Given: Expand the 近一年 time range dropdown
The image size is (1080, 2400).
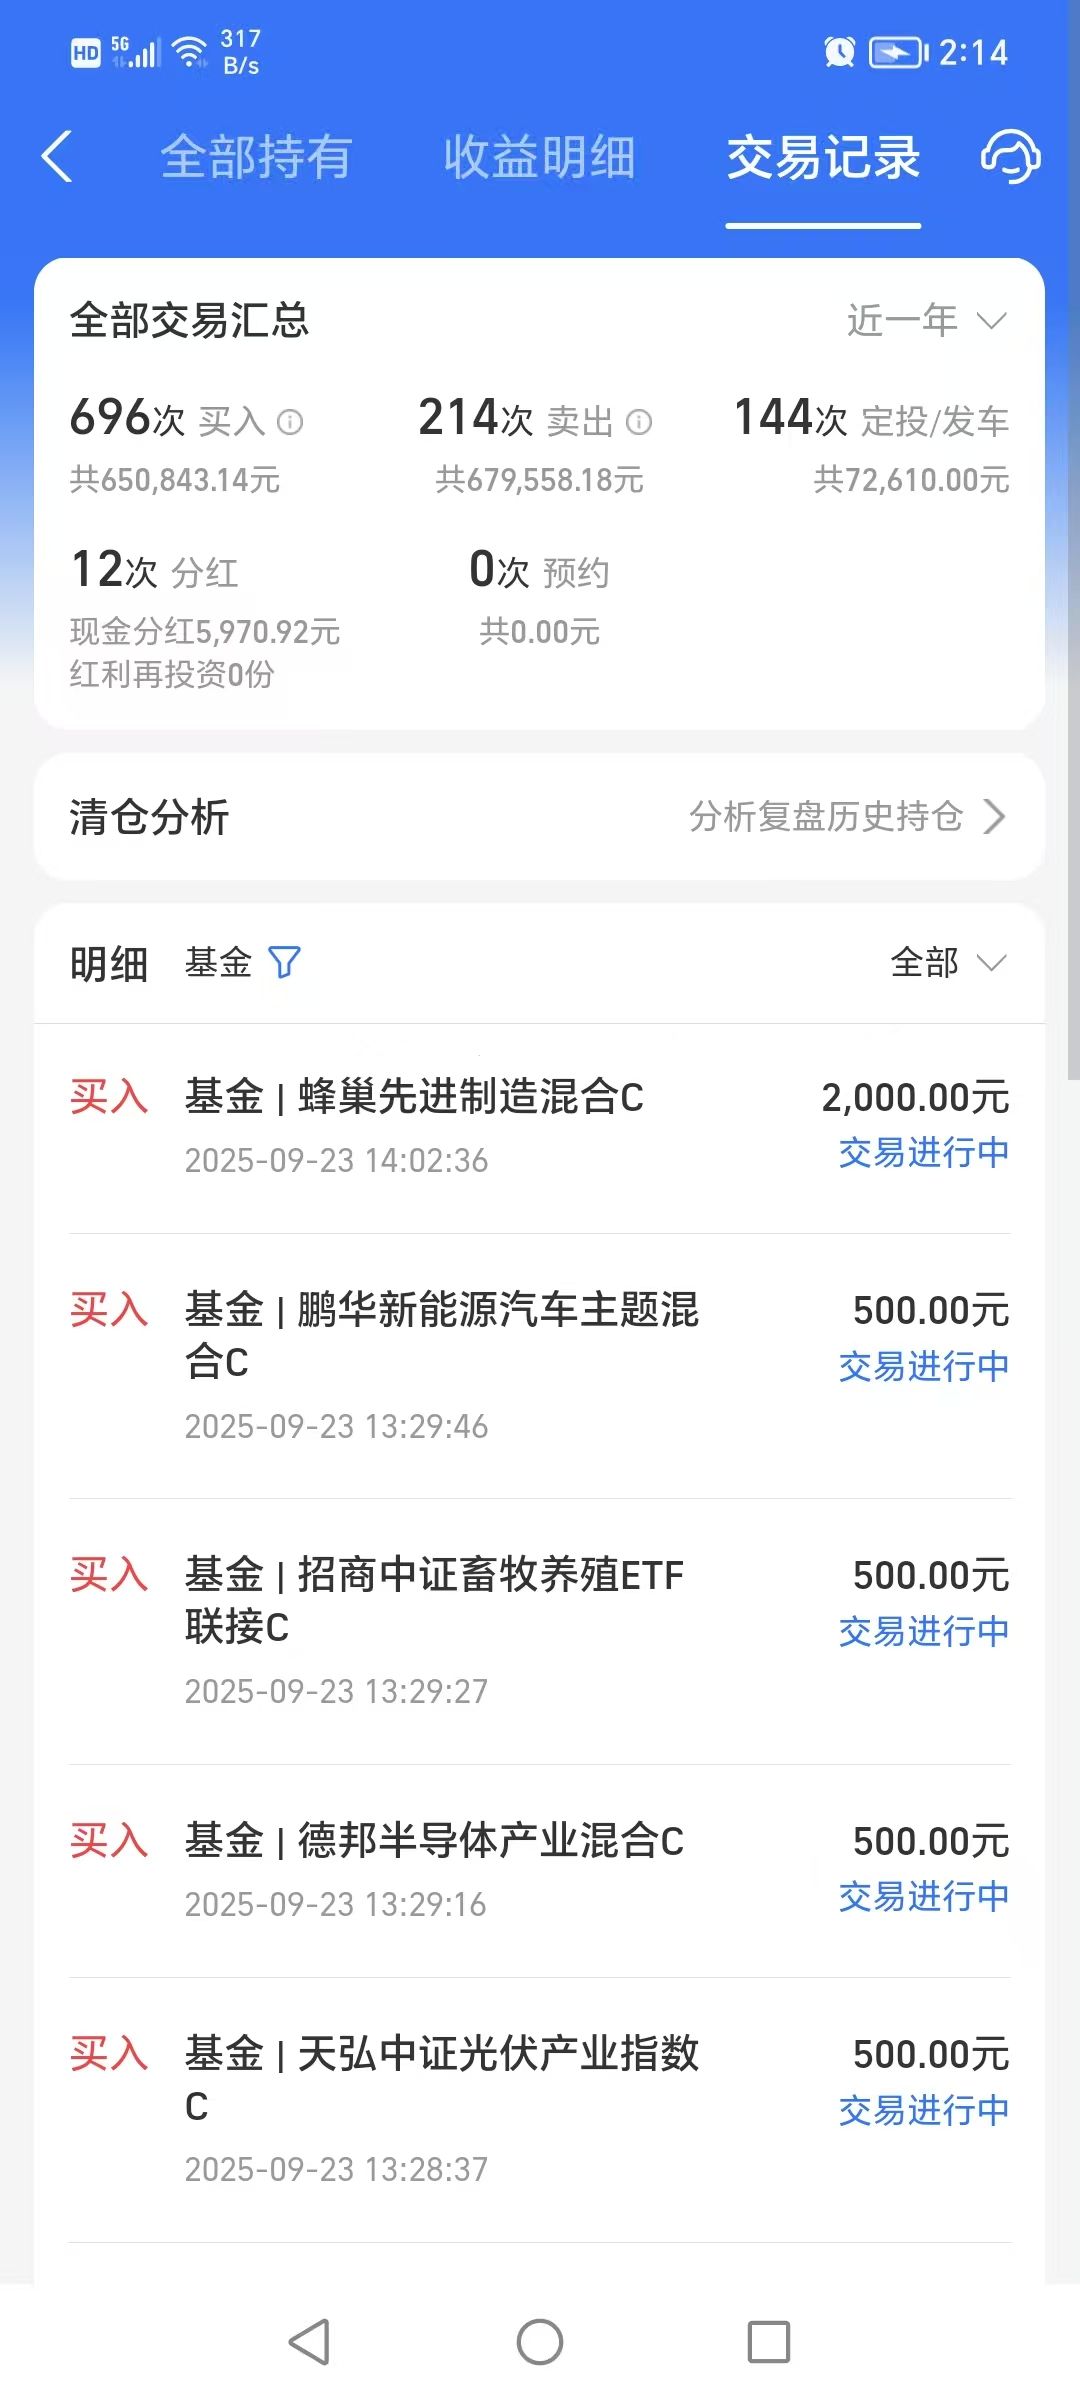Looking at the screenshot, I should [x=927, y=320].
